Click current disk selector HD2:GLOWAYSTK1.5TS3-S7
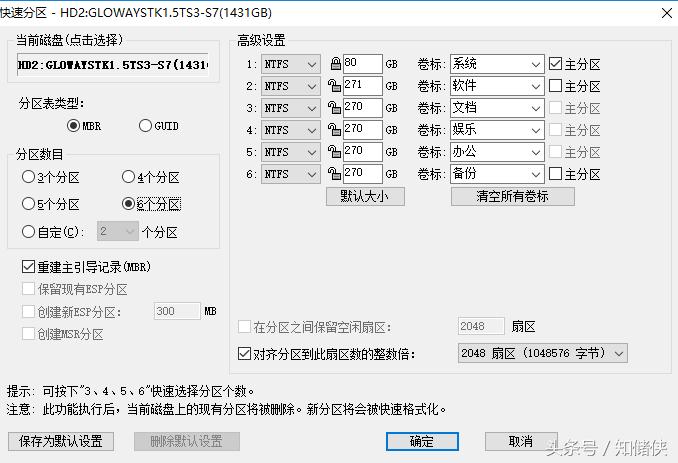Image resolution: width=678 pixels, height=463 pixels. pos(113,65)
